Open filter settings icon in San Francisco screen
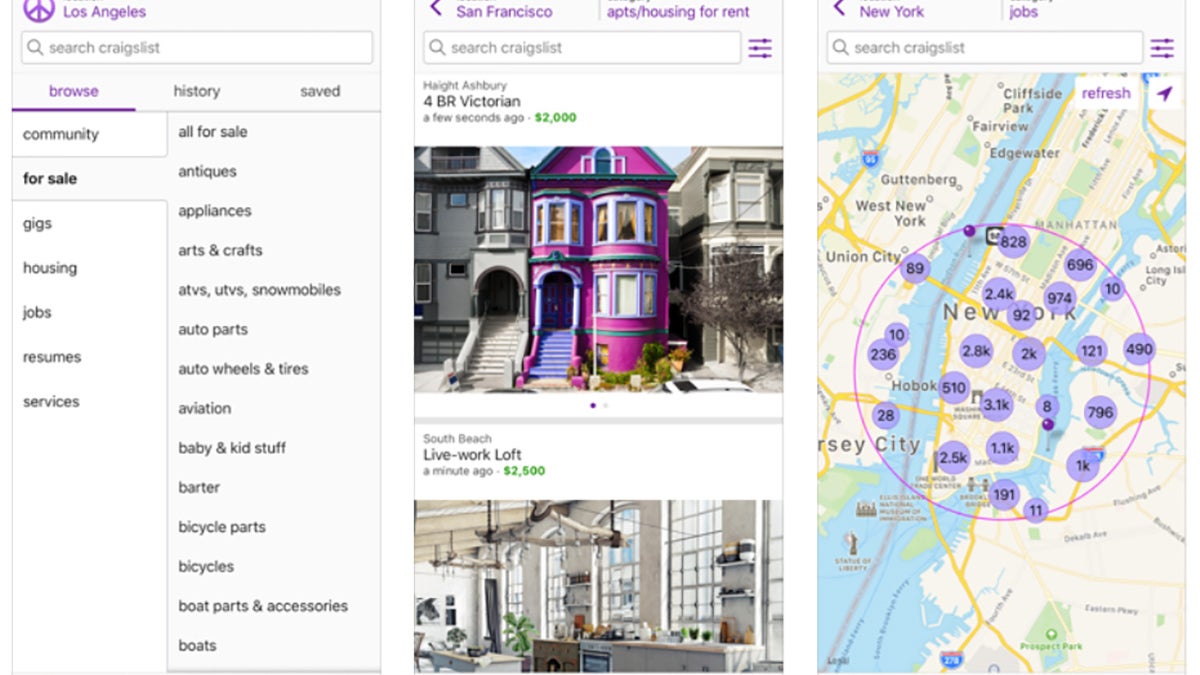The image size is (1200, 675). [760, 48]
